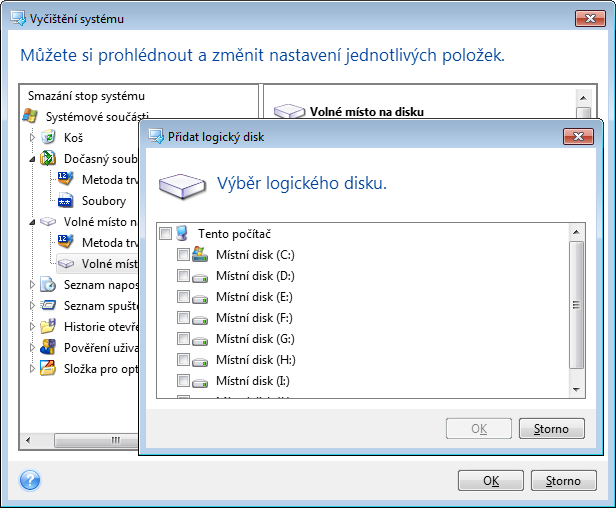Screen dimensions: 616x508
Task: Expand the Složka pro opt tree node
Action: [x=32, y=369]
